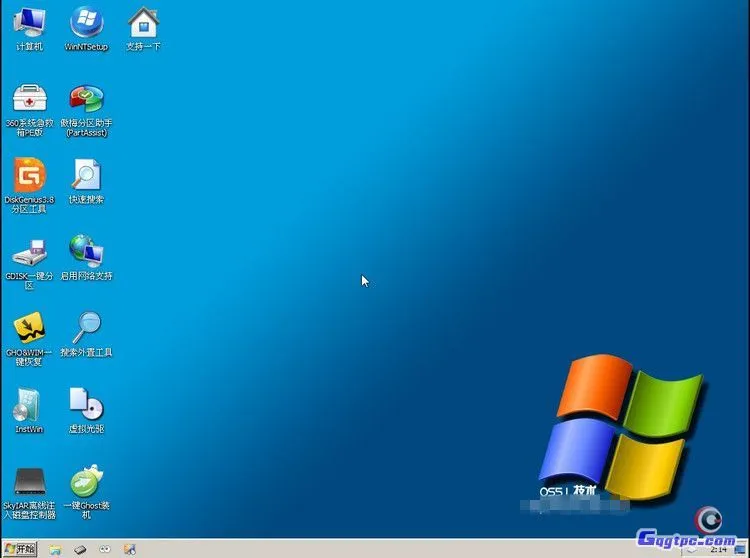Open 虚拟光驱 virtual drive icon

pyautogui.click(x=86, y=404)
